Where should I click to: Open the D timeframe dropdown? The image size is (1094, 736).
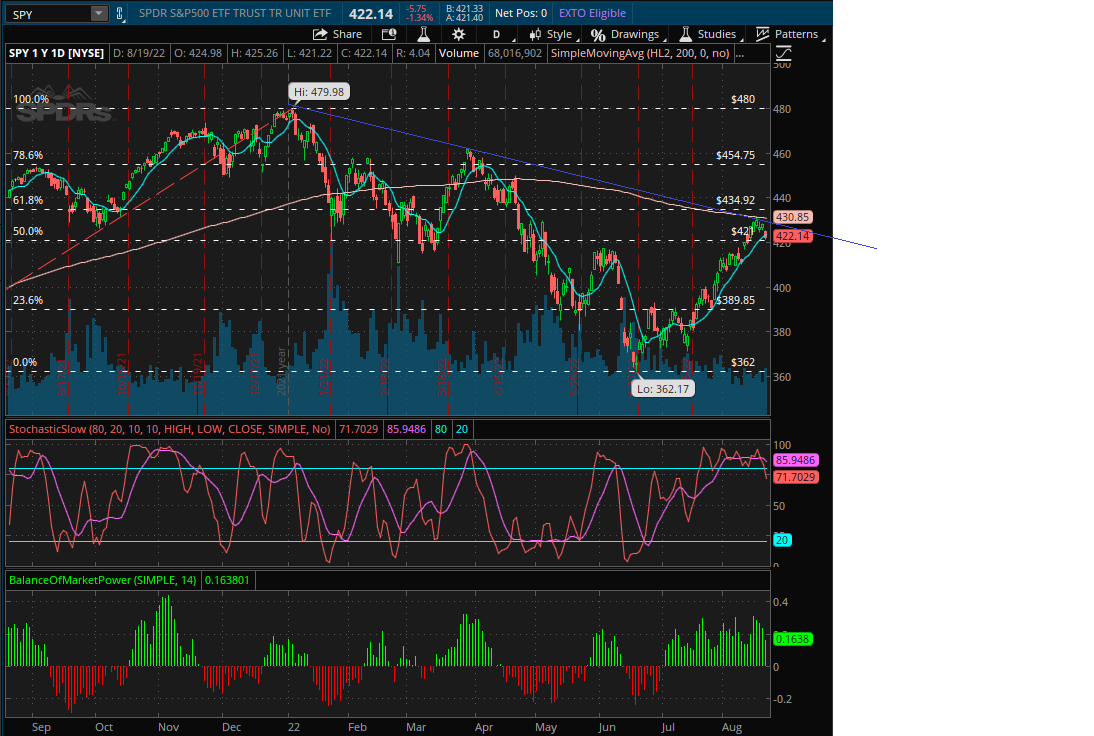tap(499, 34)
